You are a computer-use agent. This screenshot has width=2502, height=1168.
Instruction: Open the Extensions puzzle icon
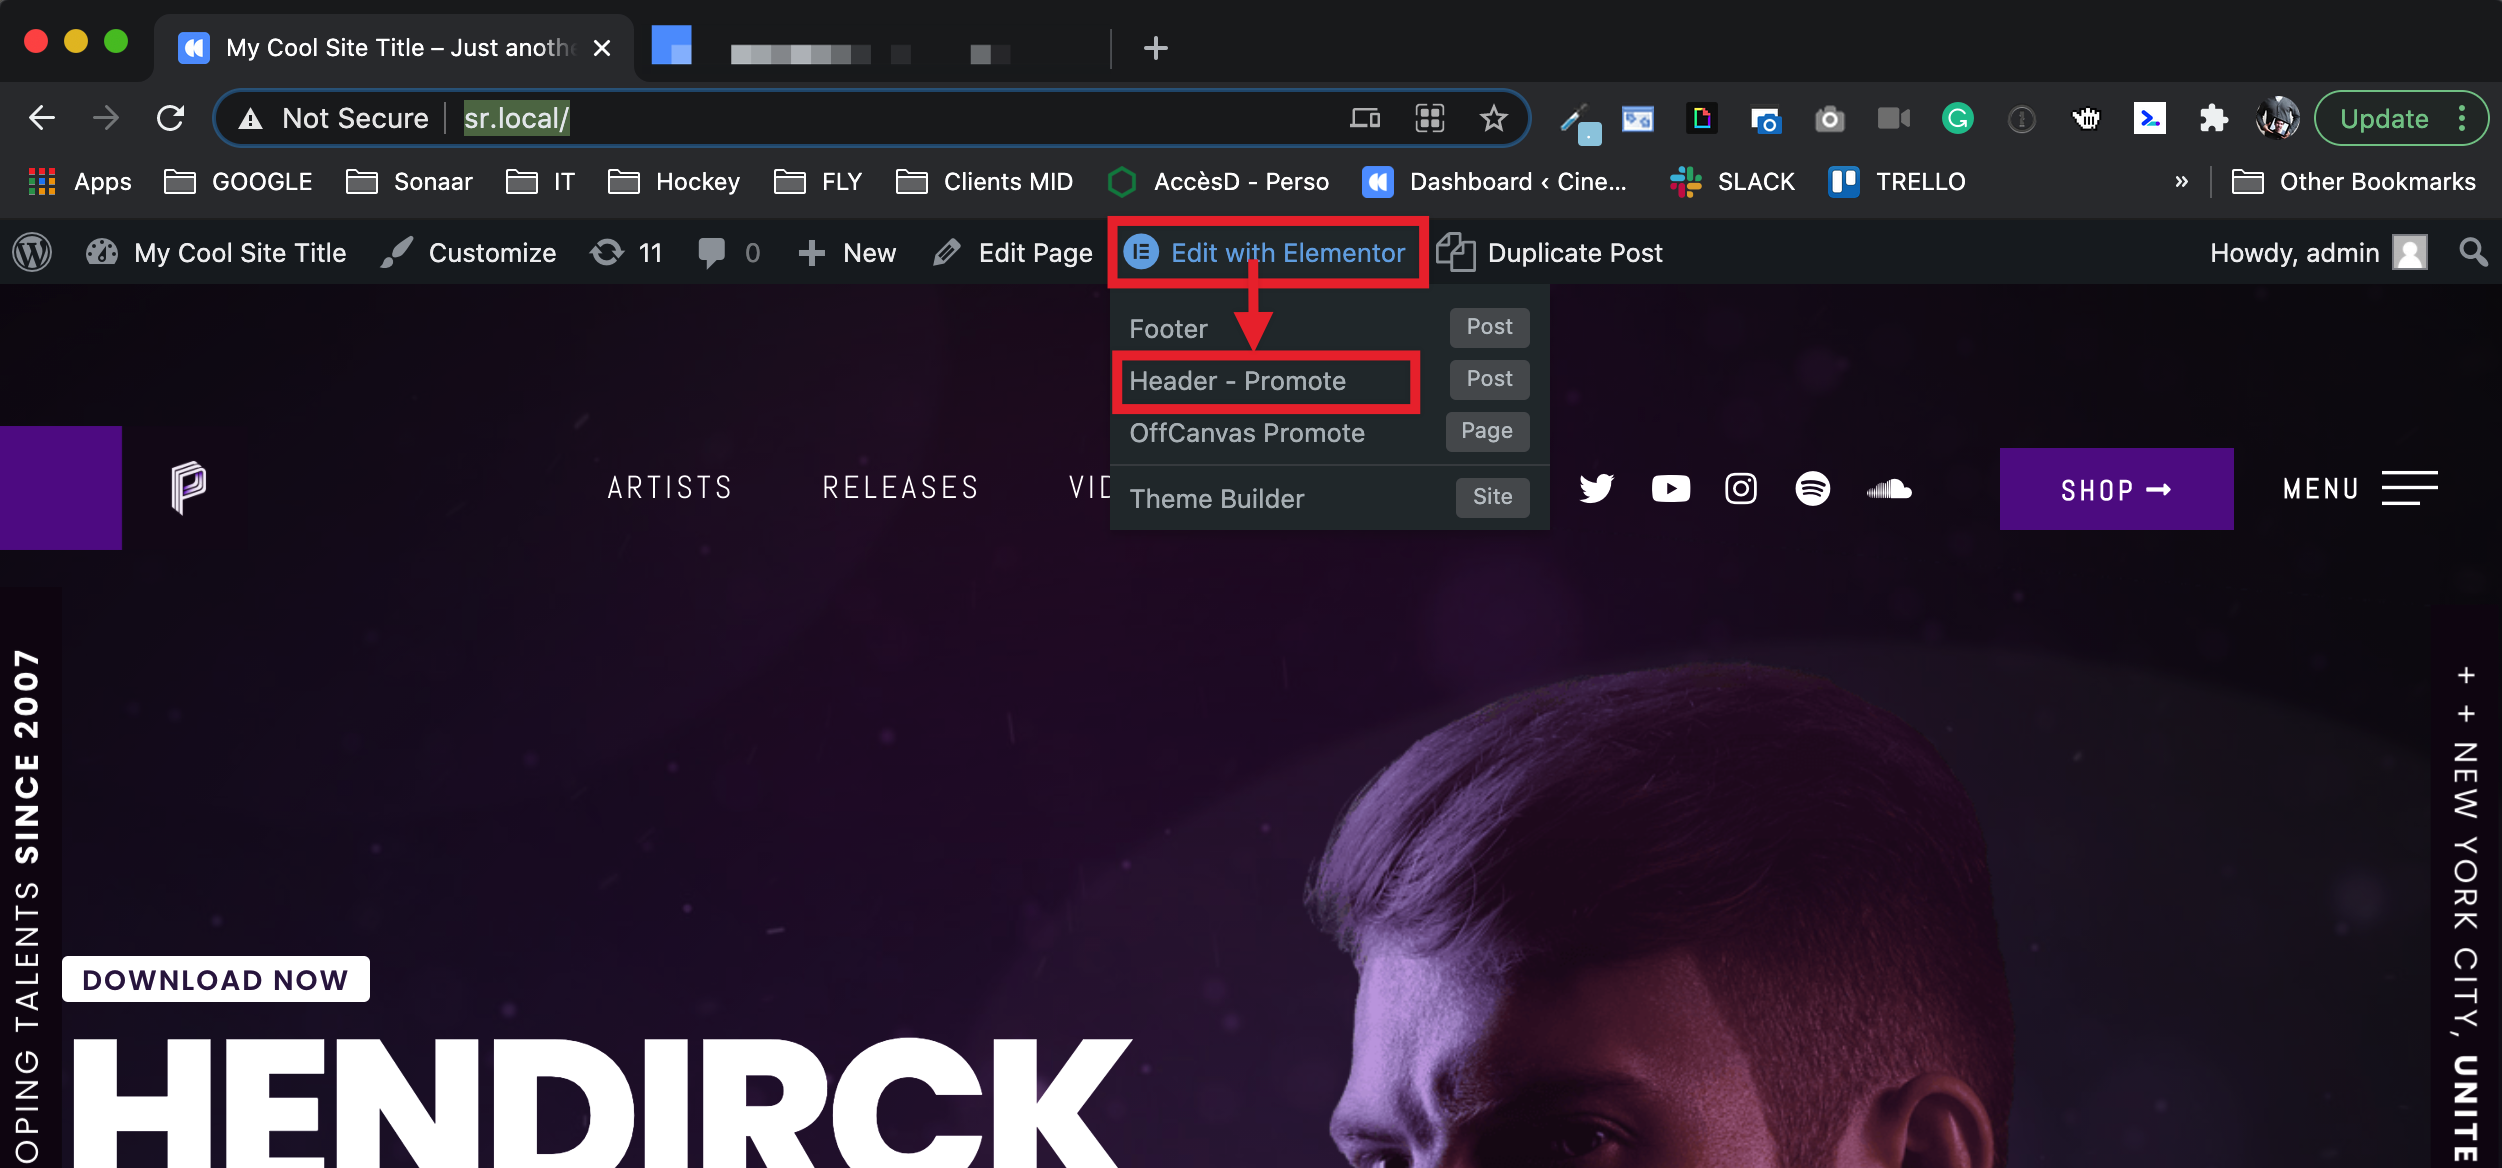click(2213, 118)
